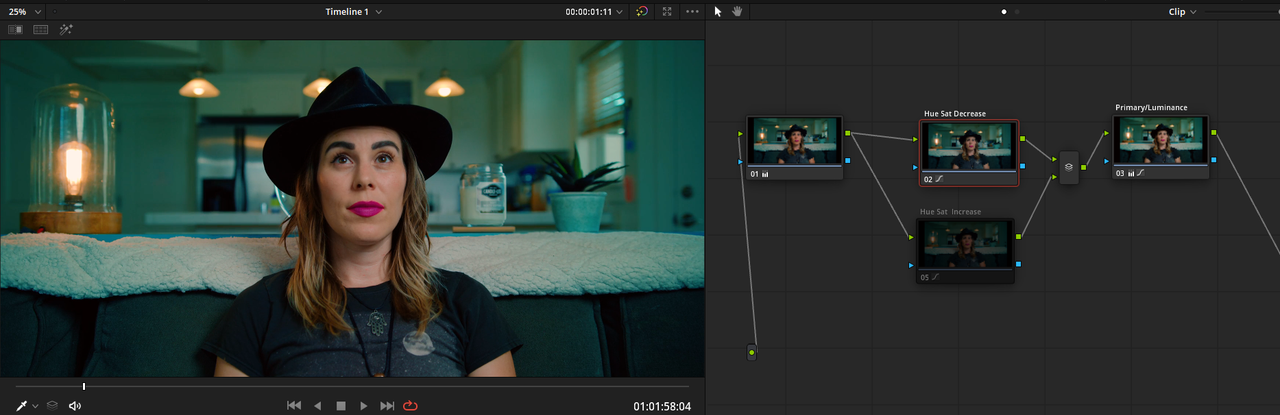Expand the viewer to full screen
The height and width of the screenshot is (415, 1280).
tap(667, 11)
